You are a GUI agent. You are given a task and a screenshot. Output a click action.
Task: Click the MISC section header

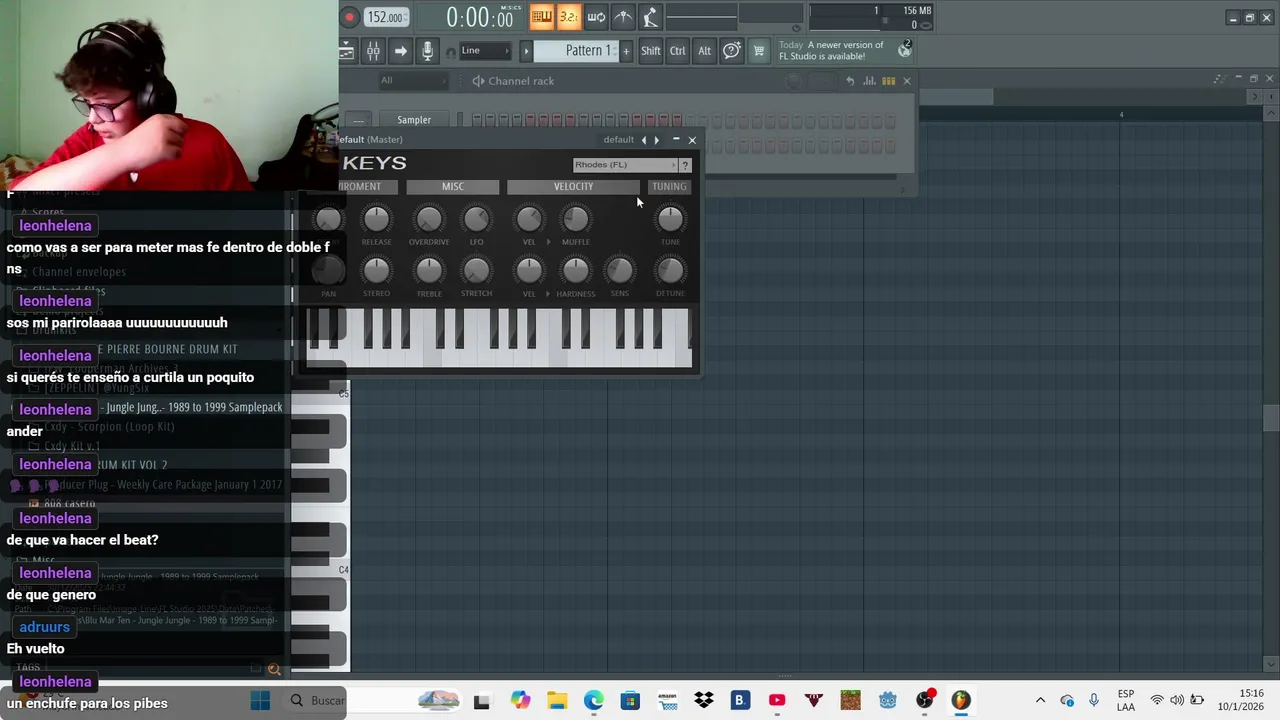(453, 187)
